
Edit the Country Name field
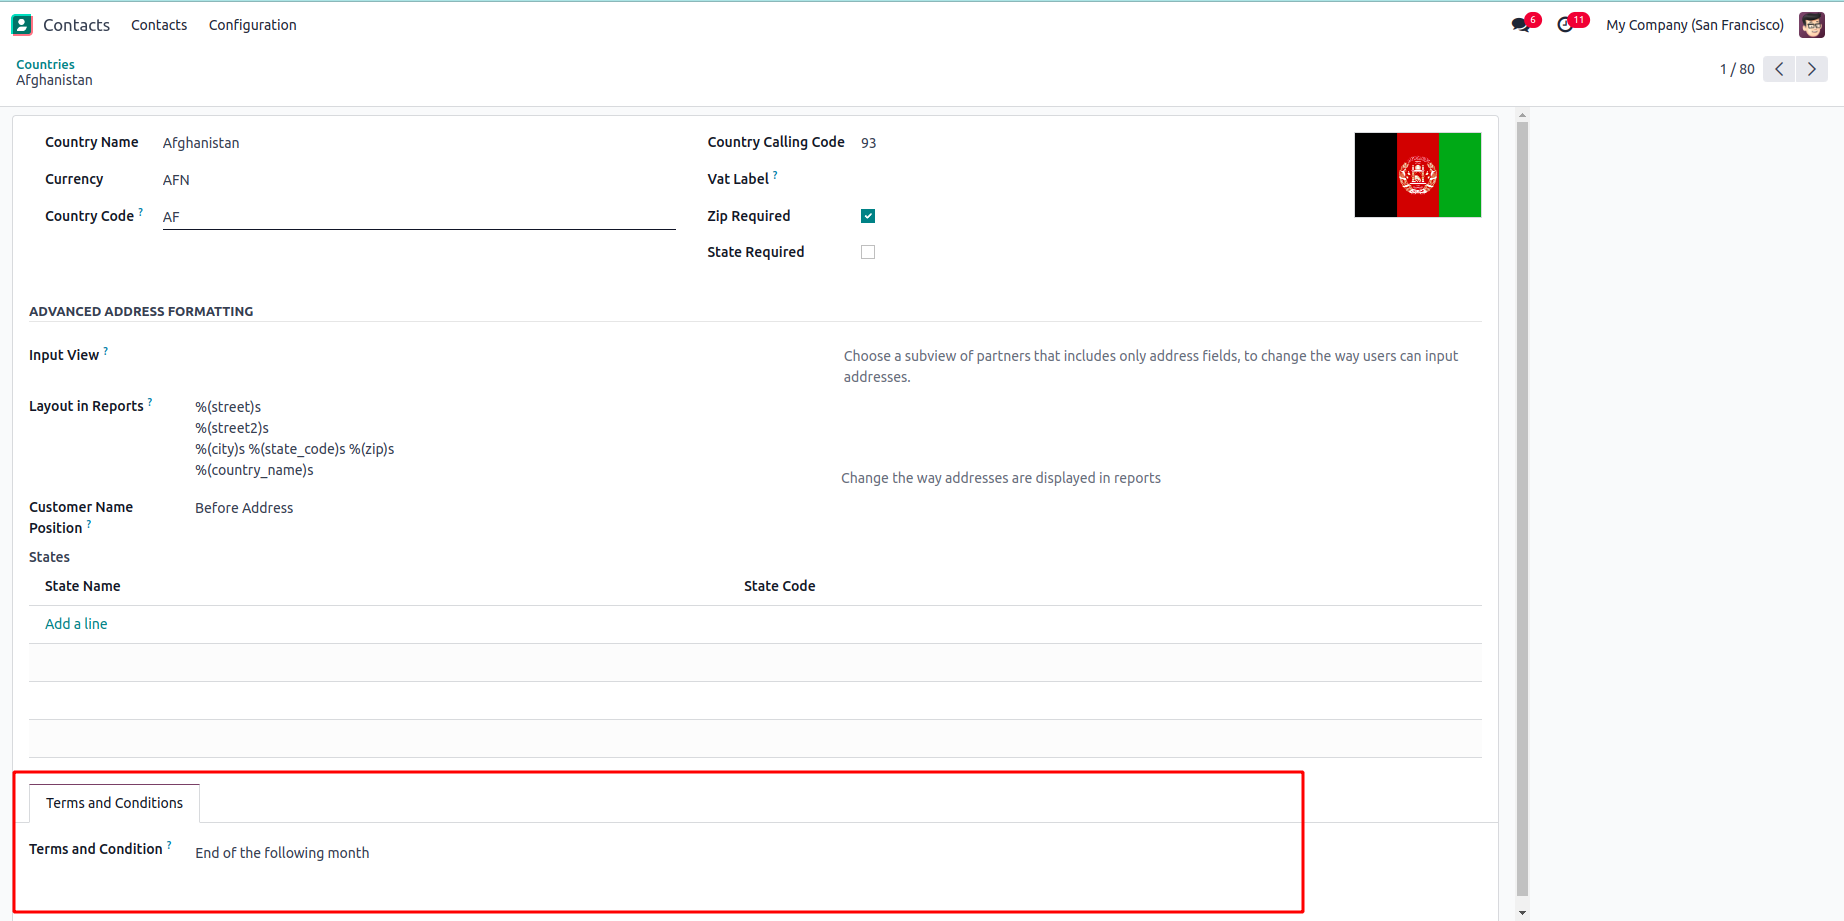click(x=419, y=143)
